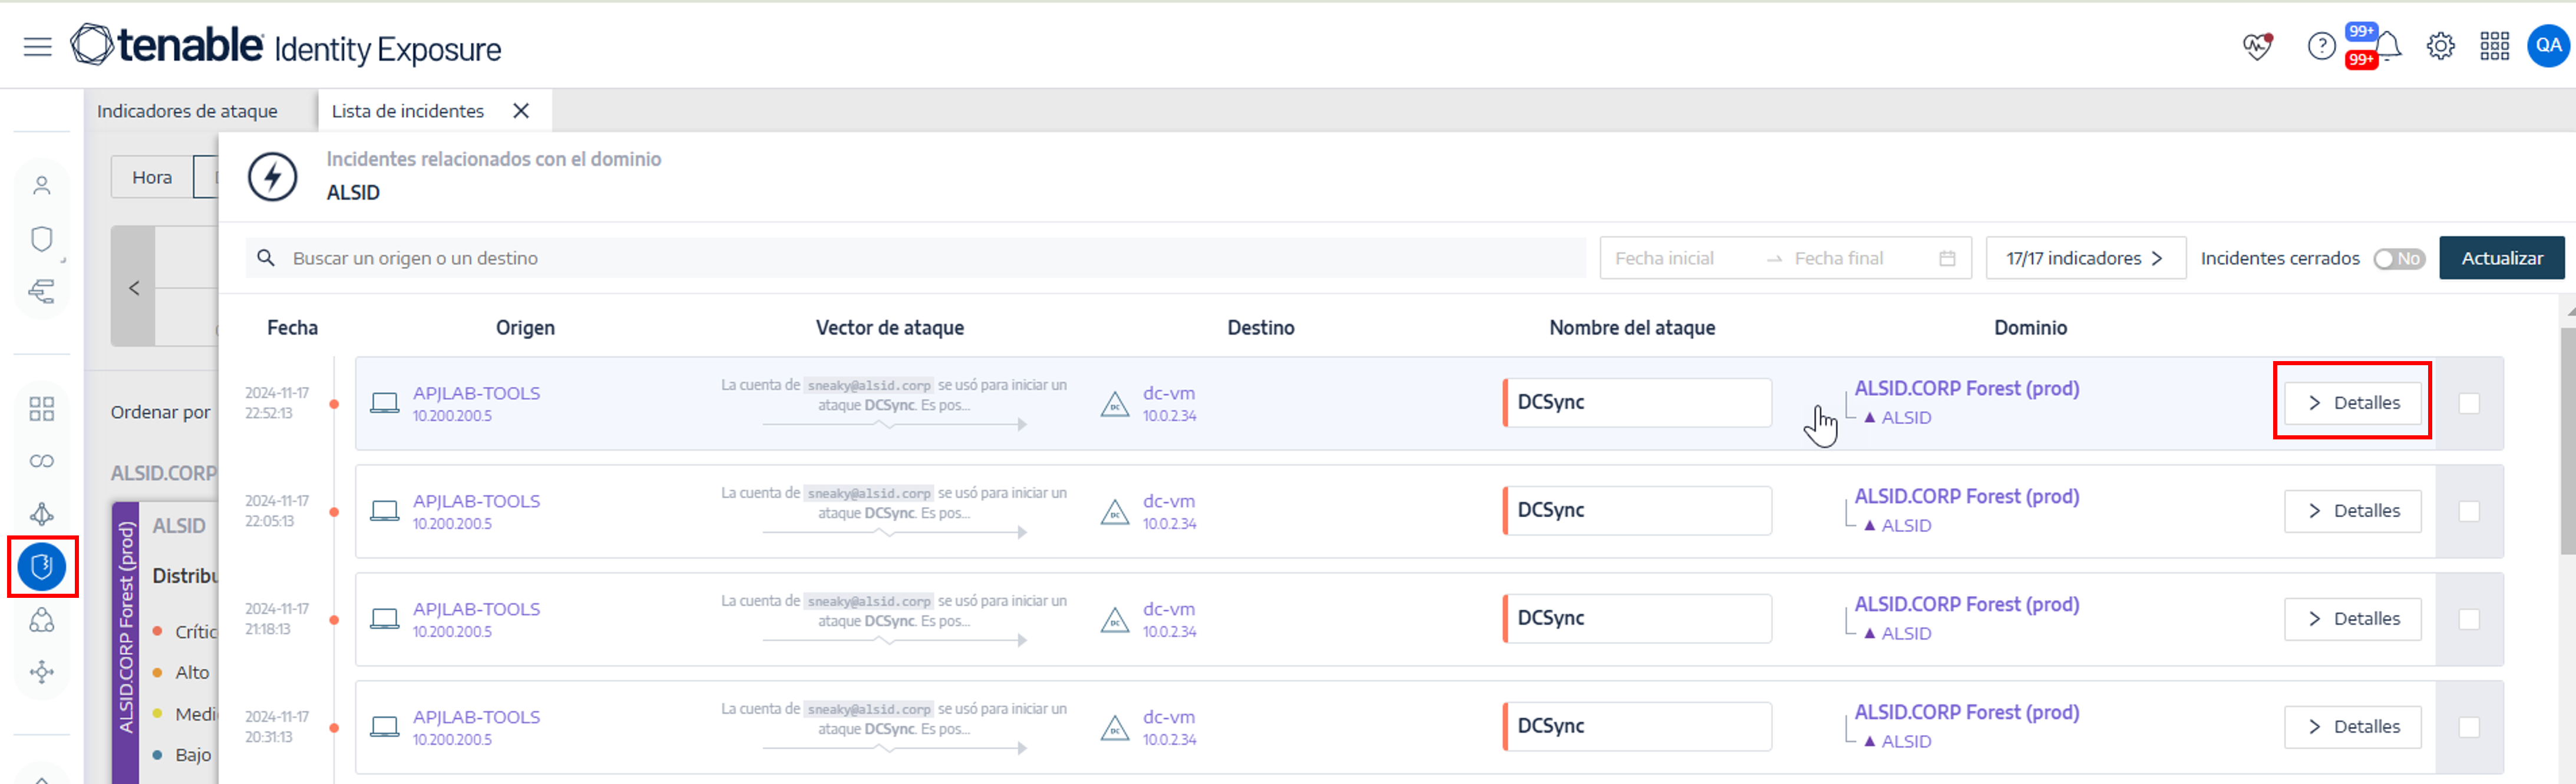
Task: Click DCSync attack name in 22:52:13 row
Action: tap(1637, 402)
